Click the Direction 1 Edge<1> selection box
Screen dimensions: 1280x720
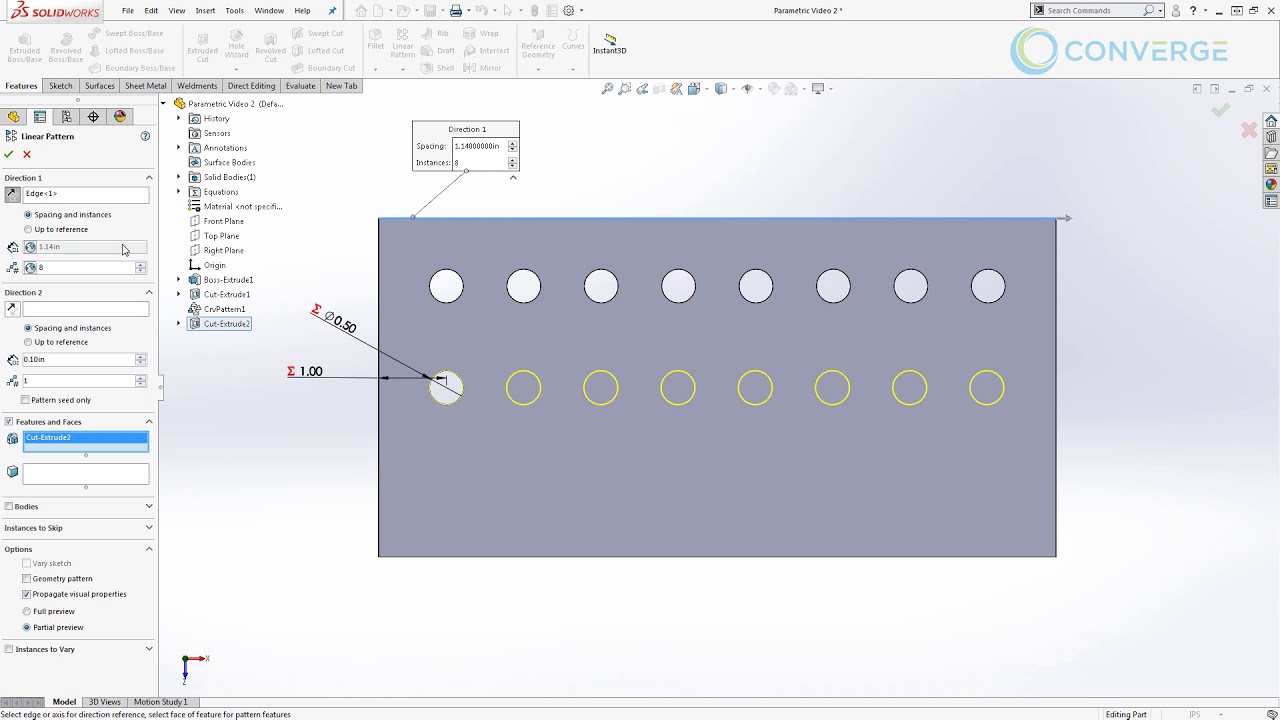[86, 194]
